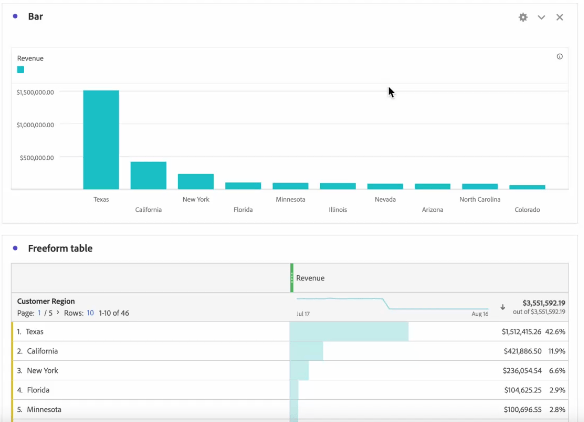Click the Revenue legend color swatch

coord(20,70)
